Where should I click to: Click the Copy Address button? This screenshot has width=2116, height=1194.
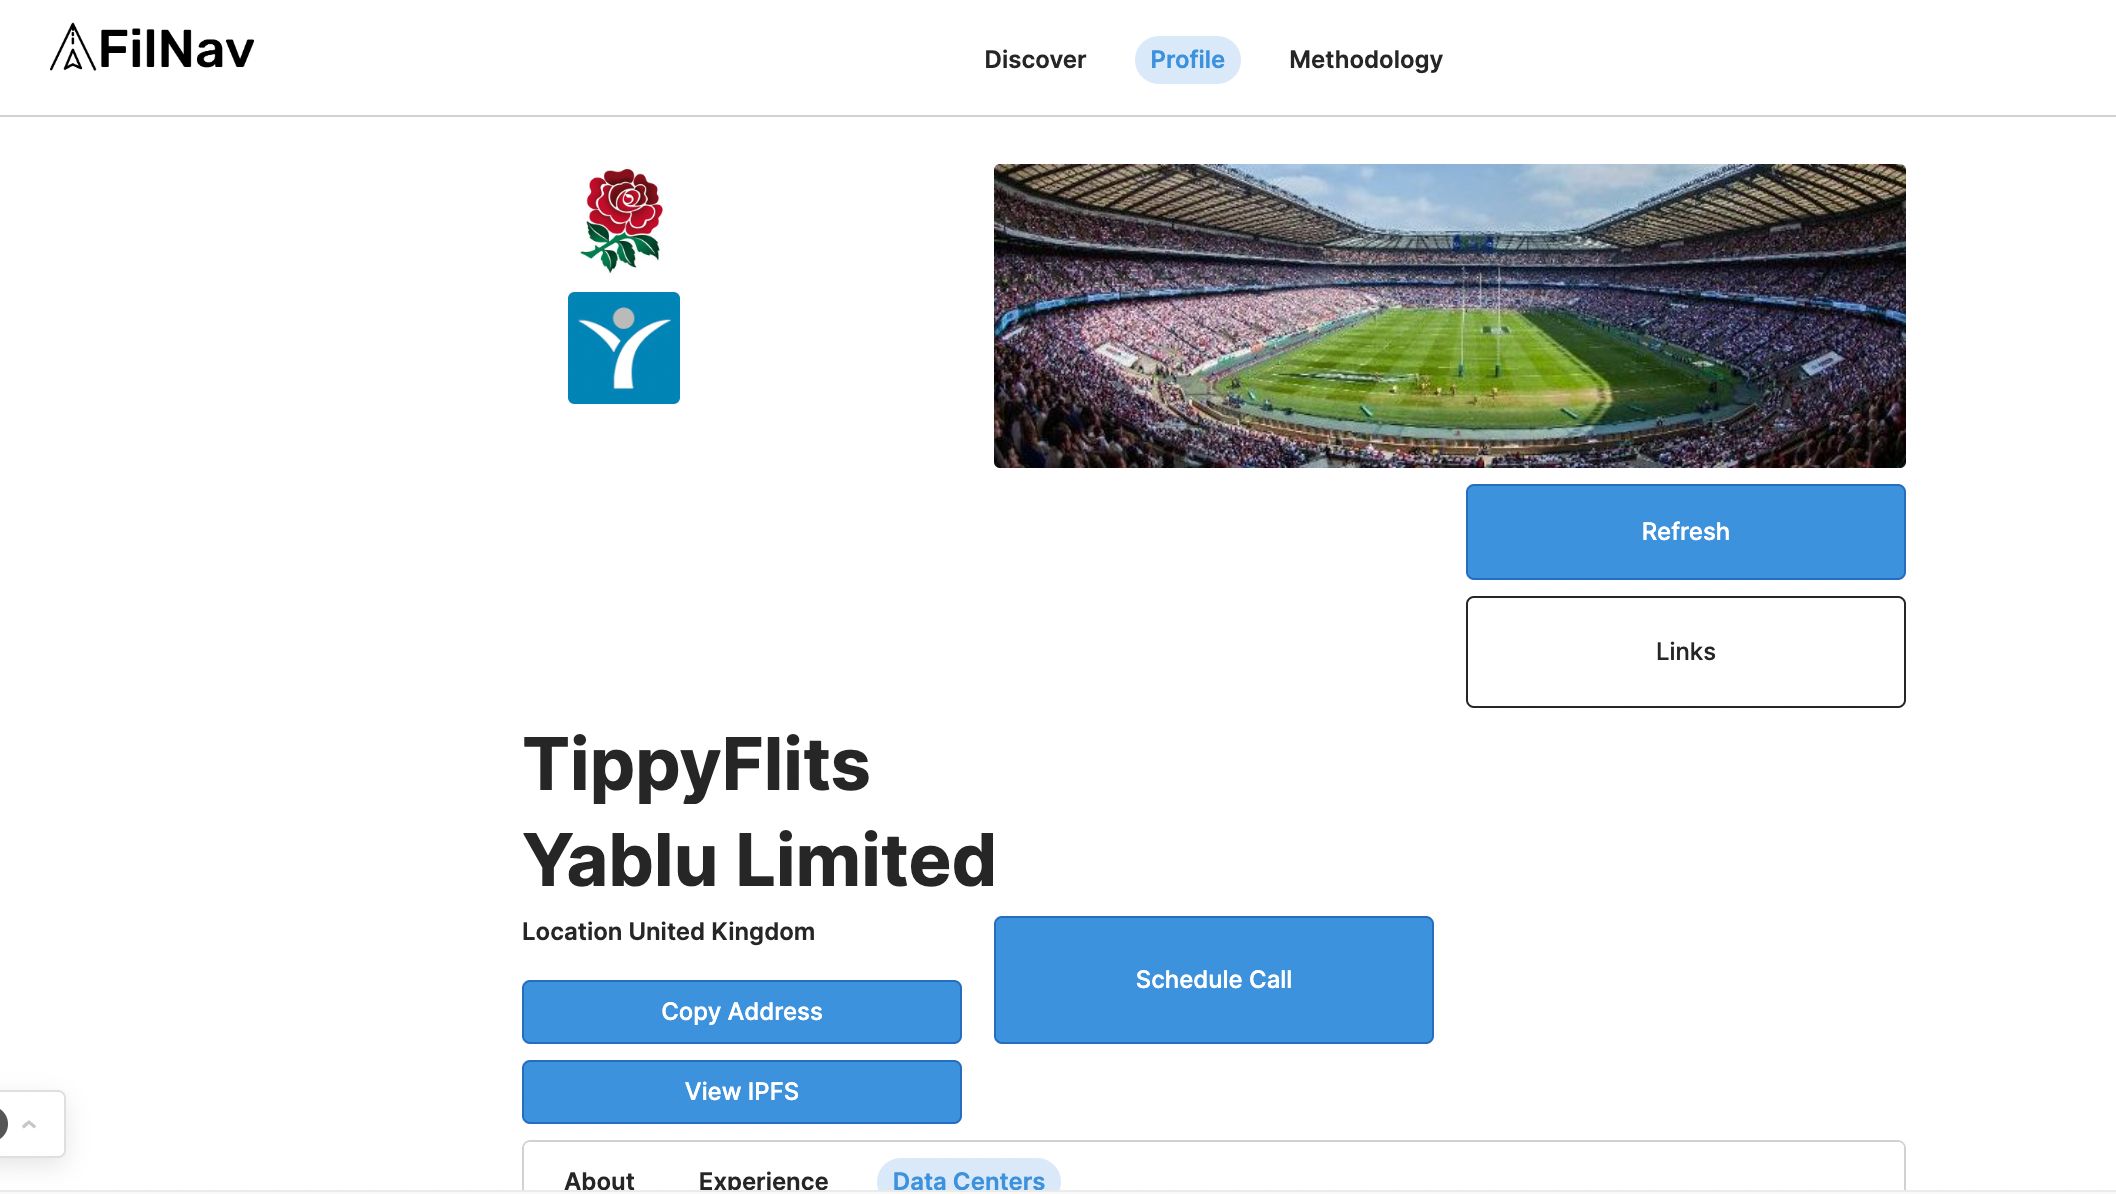pyautogui.click(x=741, y=1011)
